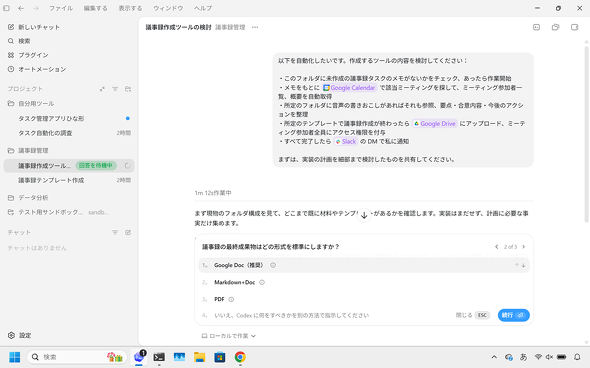
Task: Go back with the left arrow
Action: pos(21,8)
